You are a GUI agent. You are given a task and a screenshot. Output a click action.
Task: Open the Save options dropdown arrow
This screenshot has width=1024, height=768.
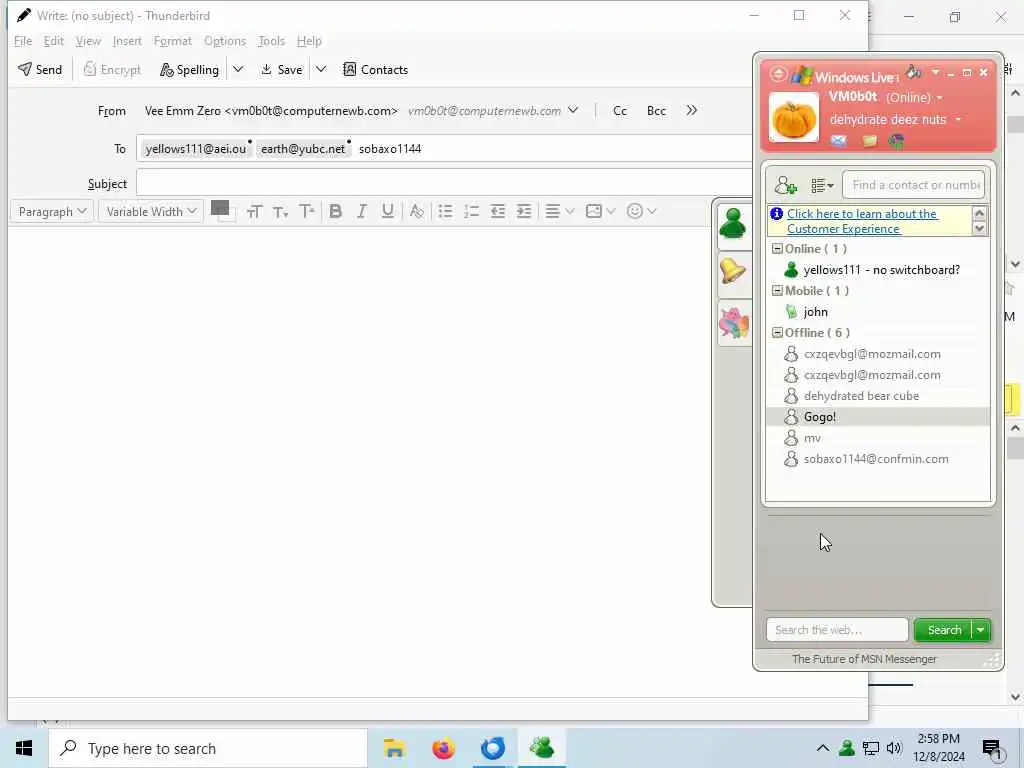321,69
